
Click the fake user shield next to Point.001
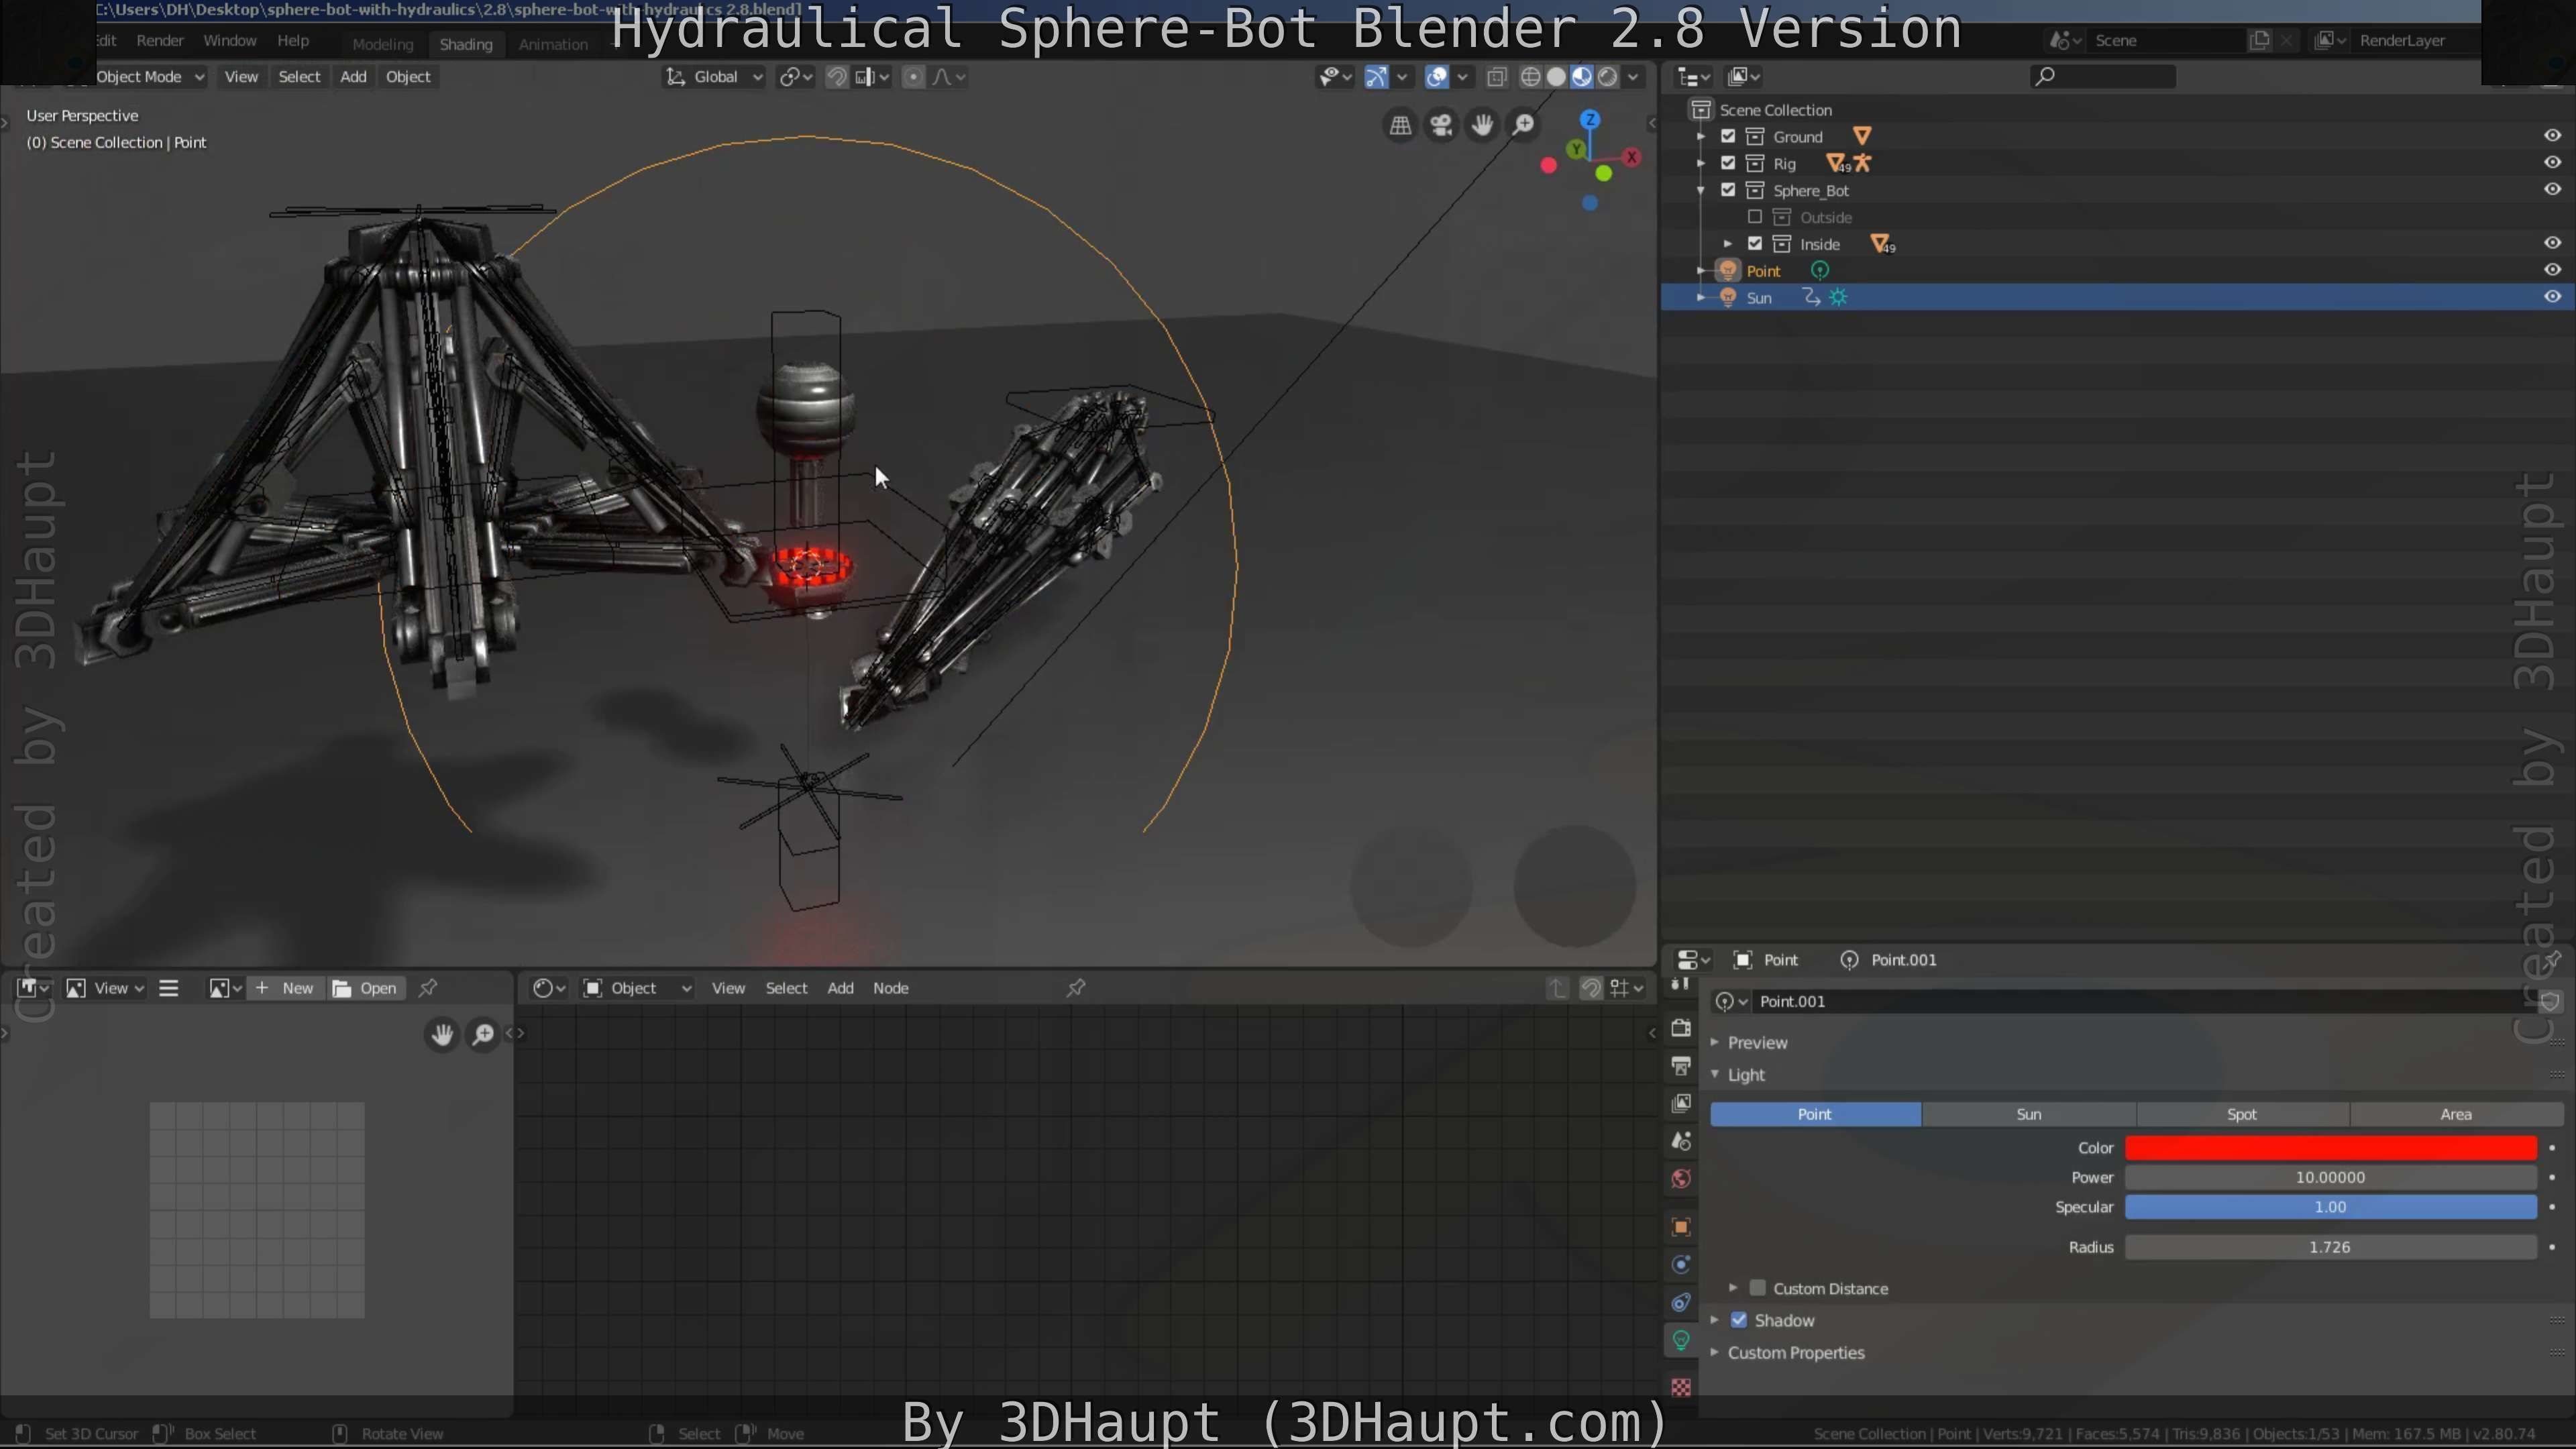[x=2550, y=1001]
